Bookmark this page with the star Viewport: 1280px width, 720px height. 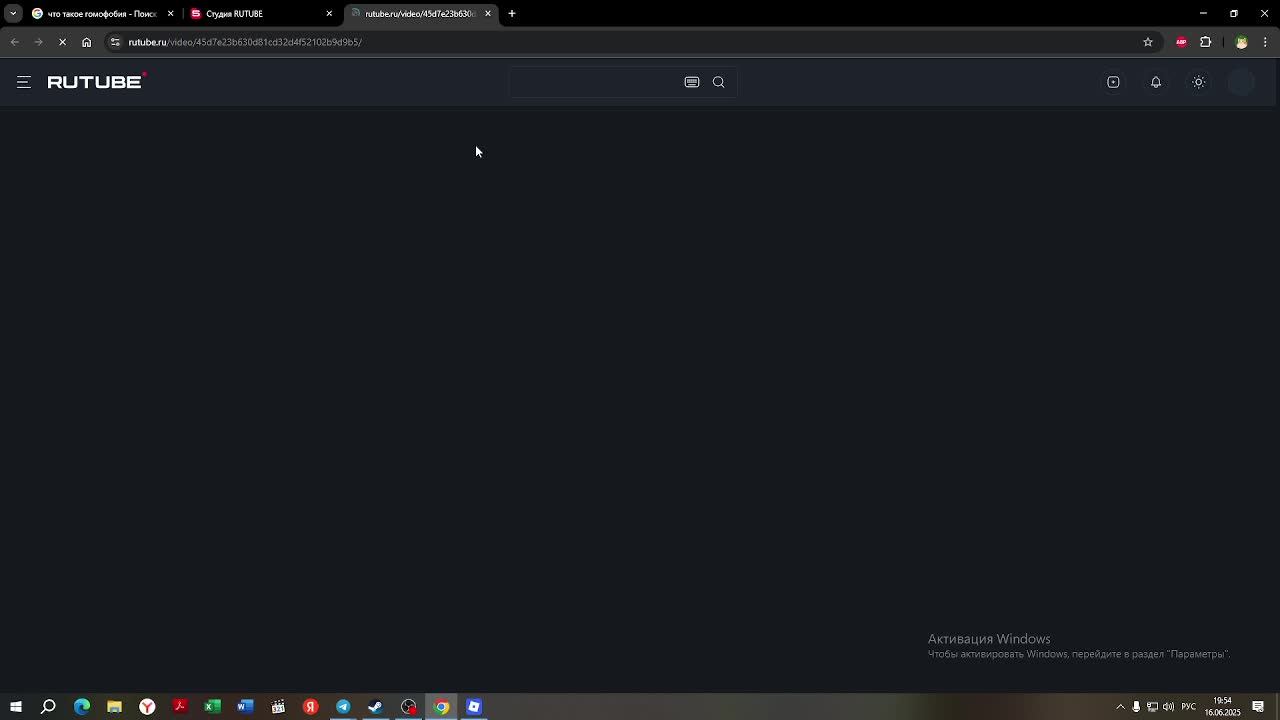[1148, 42]
